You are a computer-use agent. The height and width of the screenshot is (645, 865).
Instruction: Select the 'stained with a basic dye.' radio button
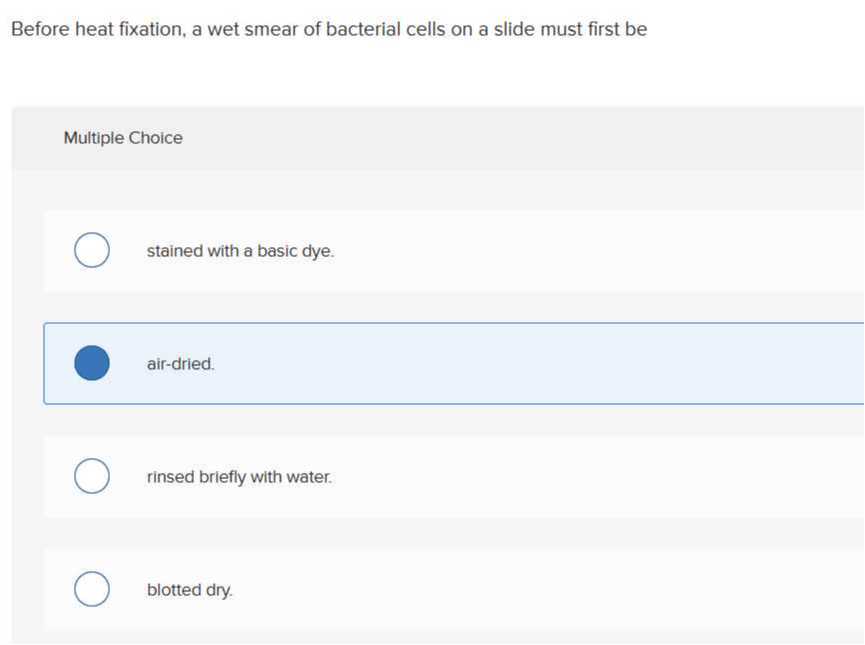click(x=91, y=250)
